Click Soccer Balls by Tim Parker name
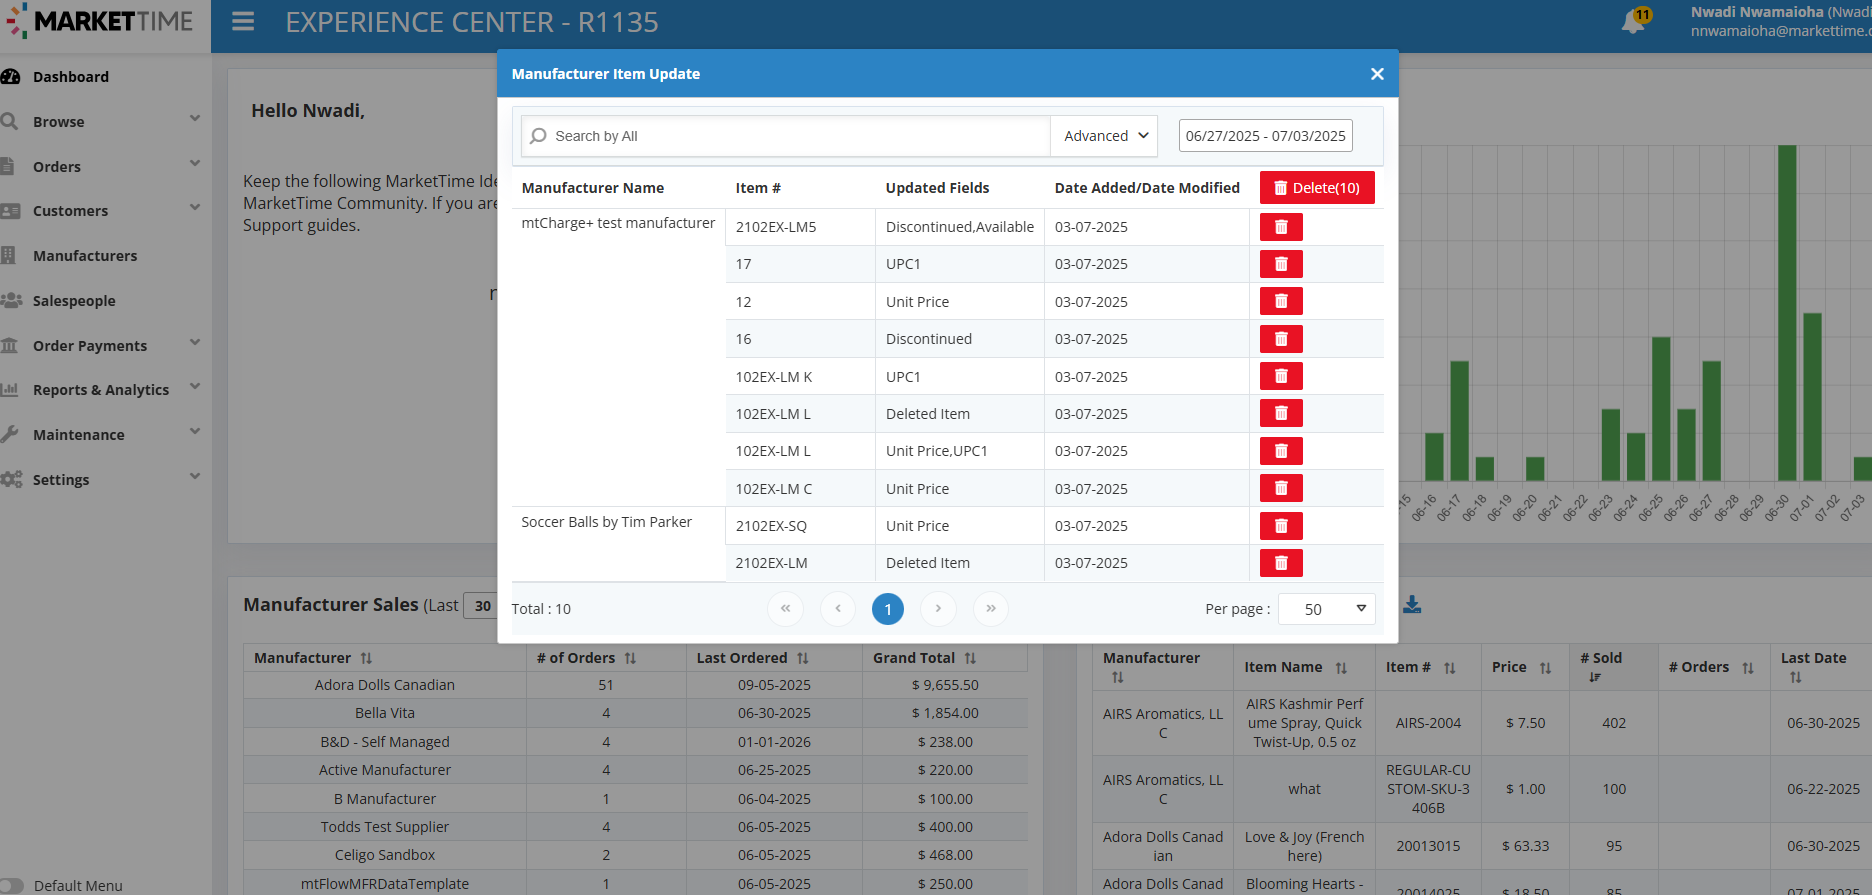Image resolution: width=1872 pixels, height=895 pixels. [x=606, y=522]
